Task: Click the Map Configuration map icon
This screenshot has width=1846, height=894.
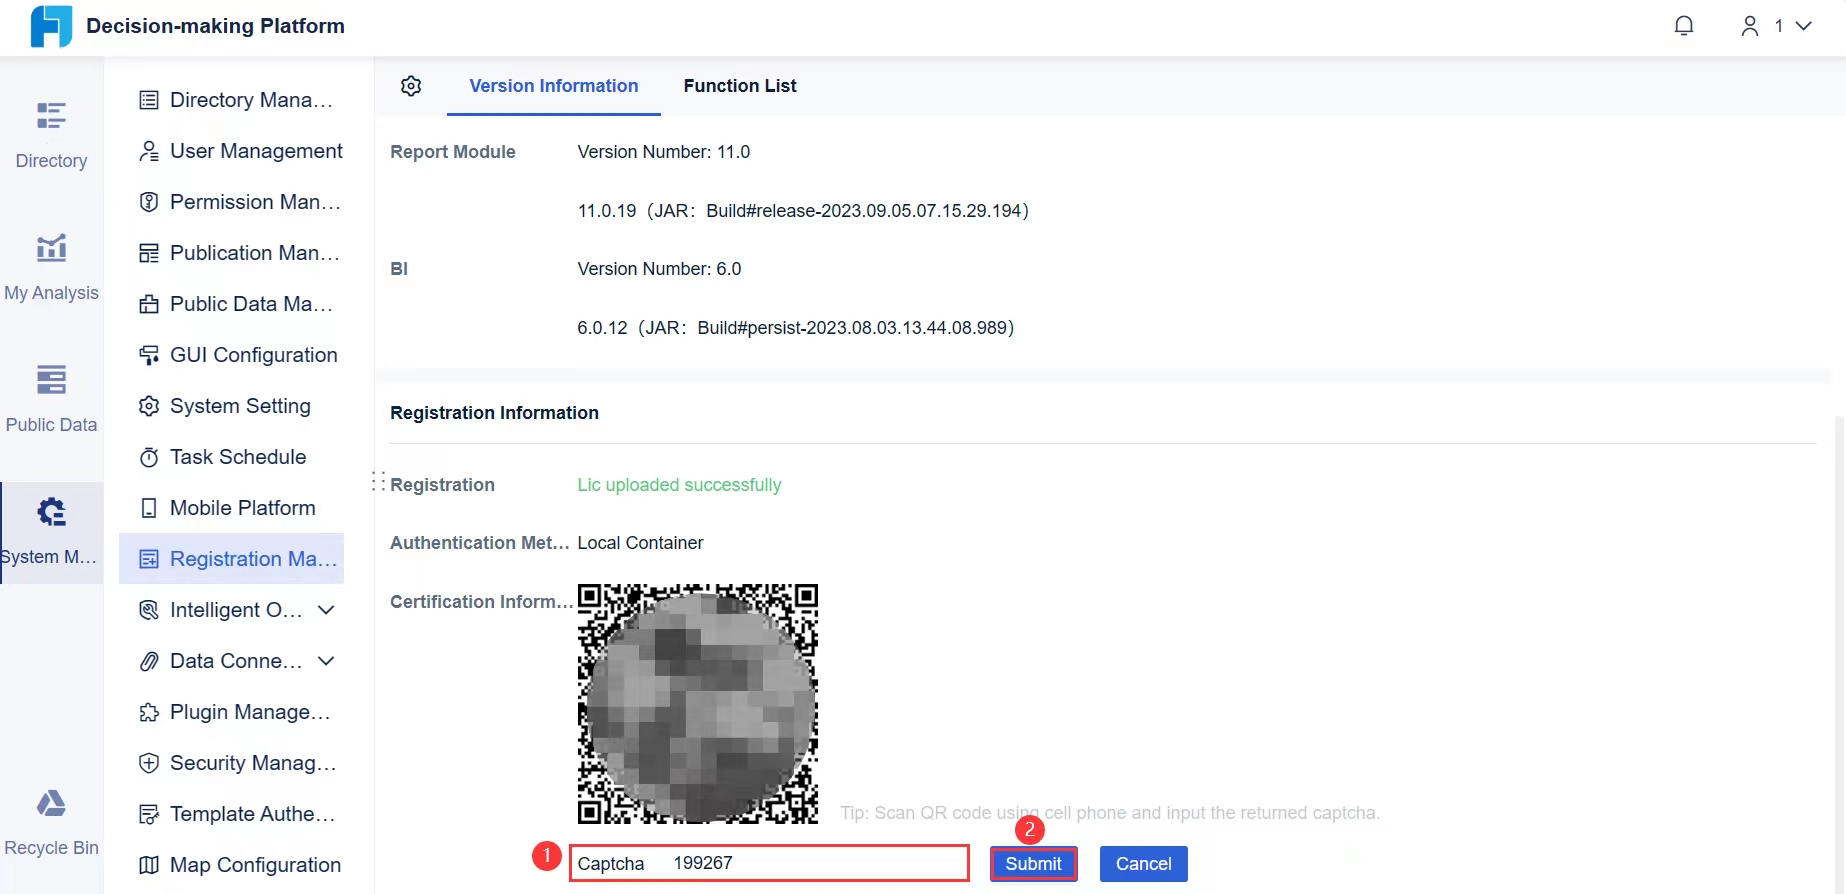Action: [x=149, y=865]
